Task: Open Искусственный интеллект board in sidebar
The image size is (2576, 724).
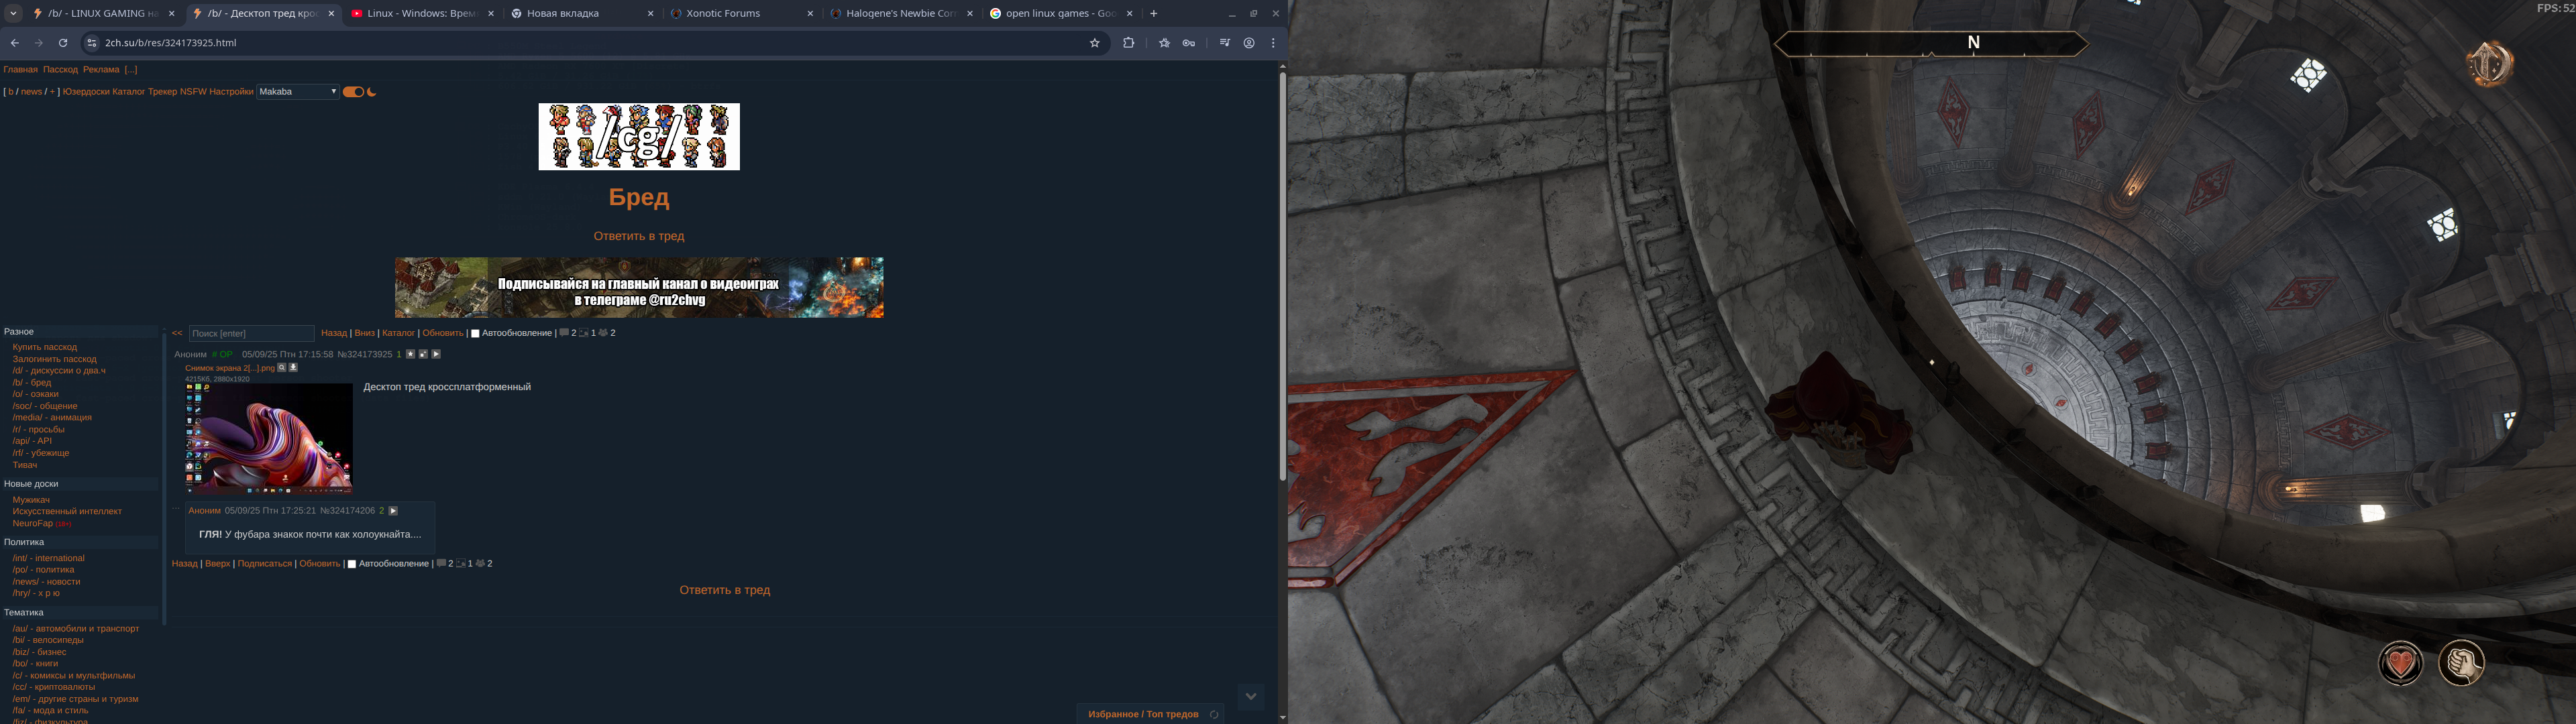Action: pos(67,511)
